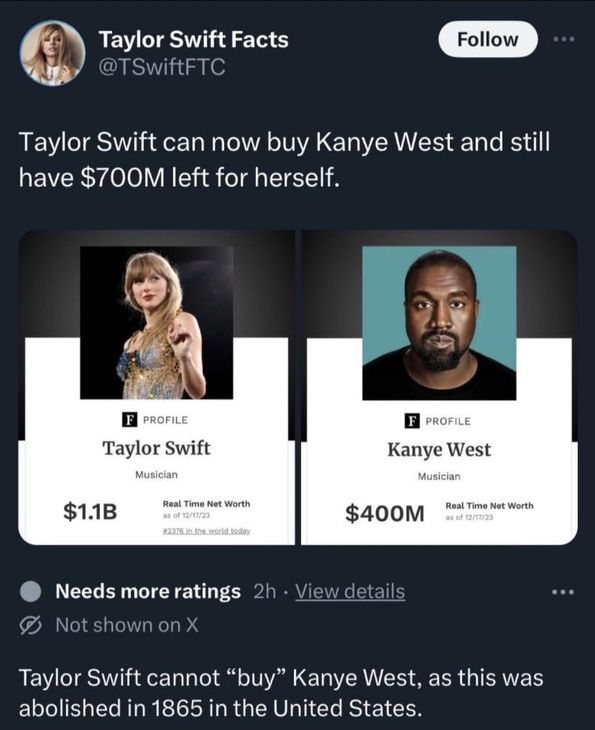Viewport: 595px width, 730px height.
Task: Click the gray 'Needs more ratings' status dot
Action: click(31, 592)
